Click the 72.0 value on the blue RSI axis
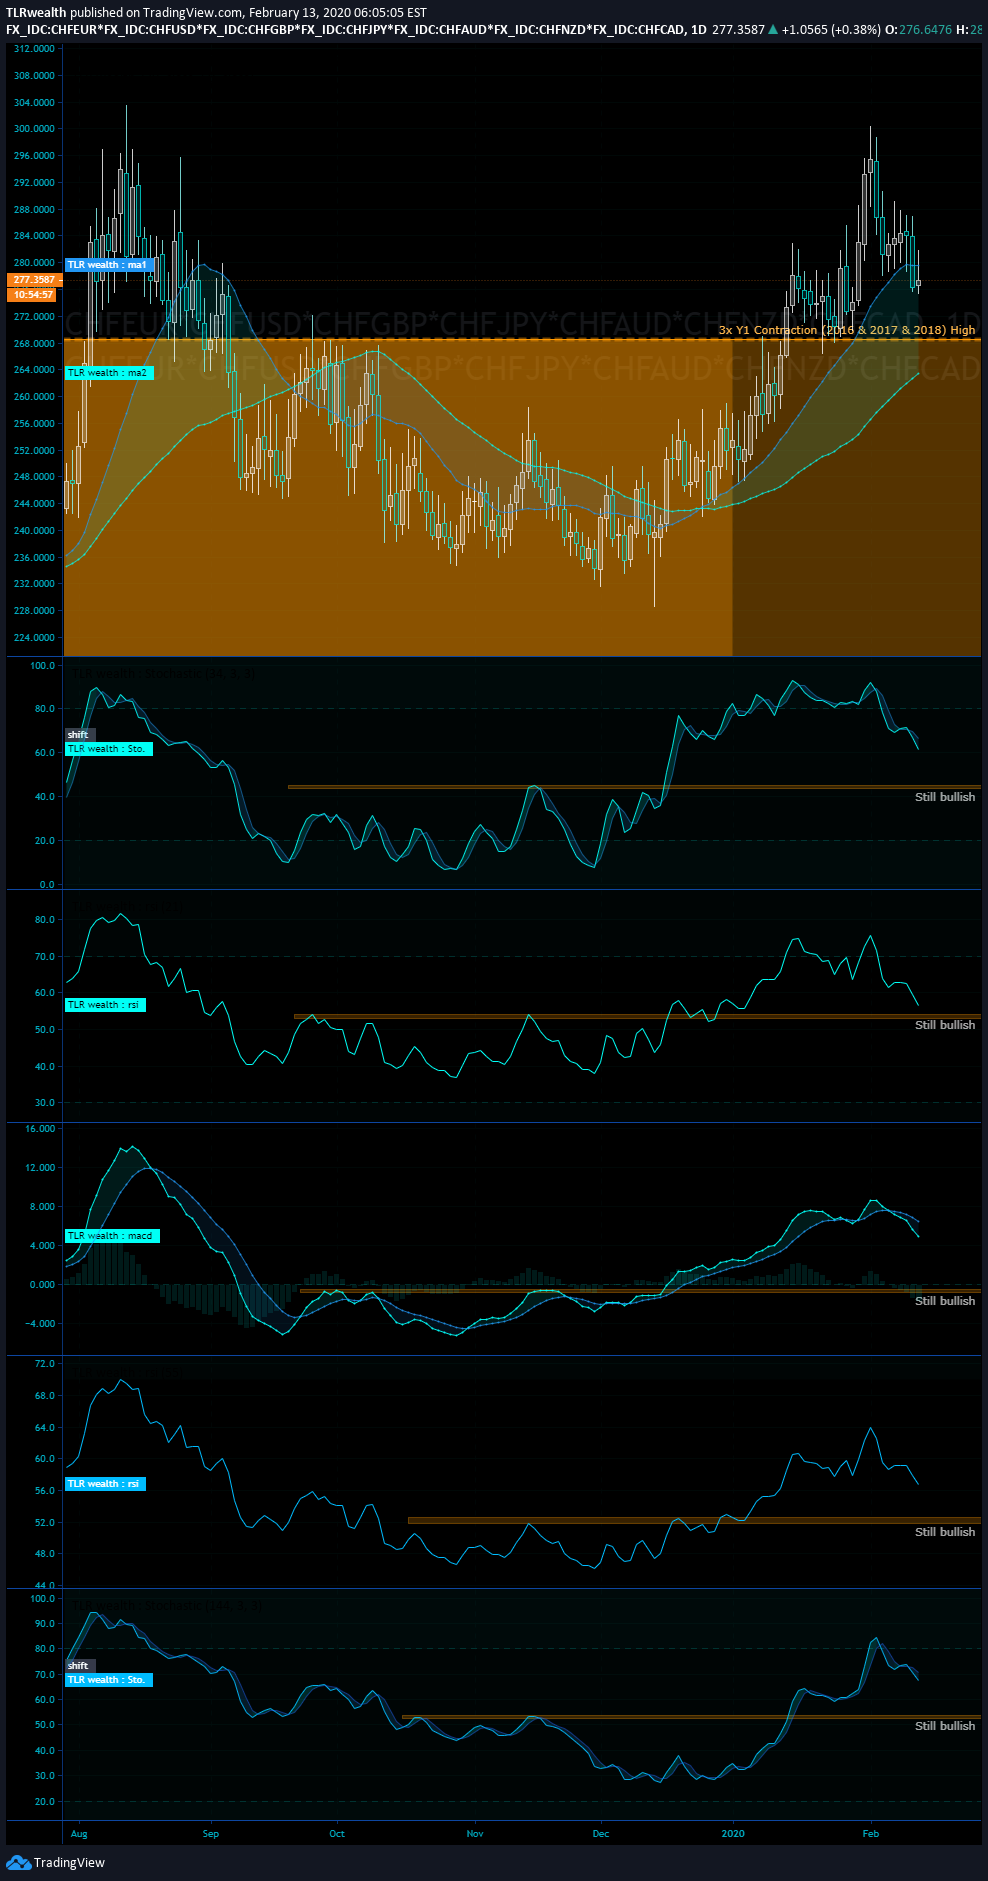This screenshot has height=1881, width=988. click(x=45, y=1364)
